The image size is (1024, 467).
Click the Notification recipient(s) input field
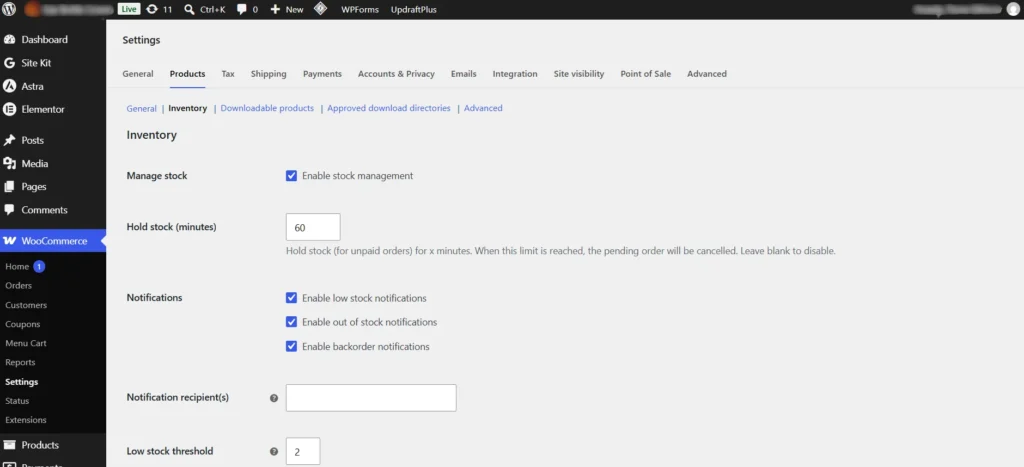click(371, 398)
